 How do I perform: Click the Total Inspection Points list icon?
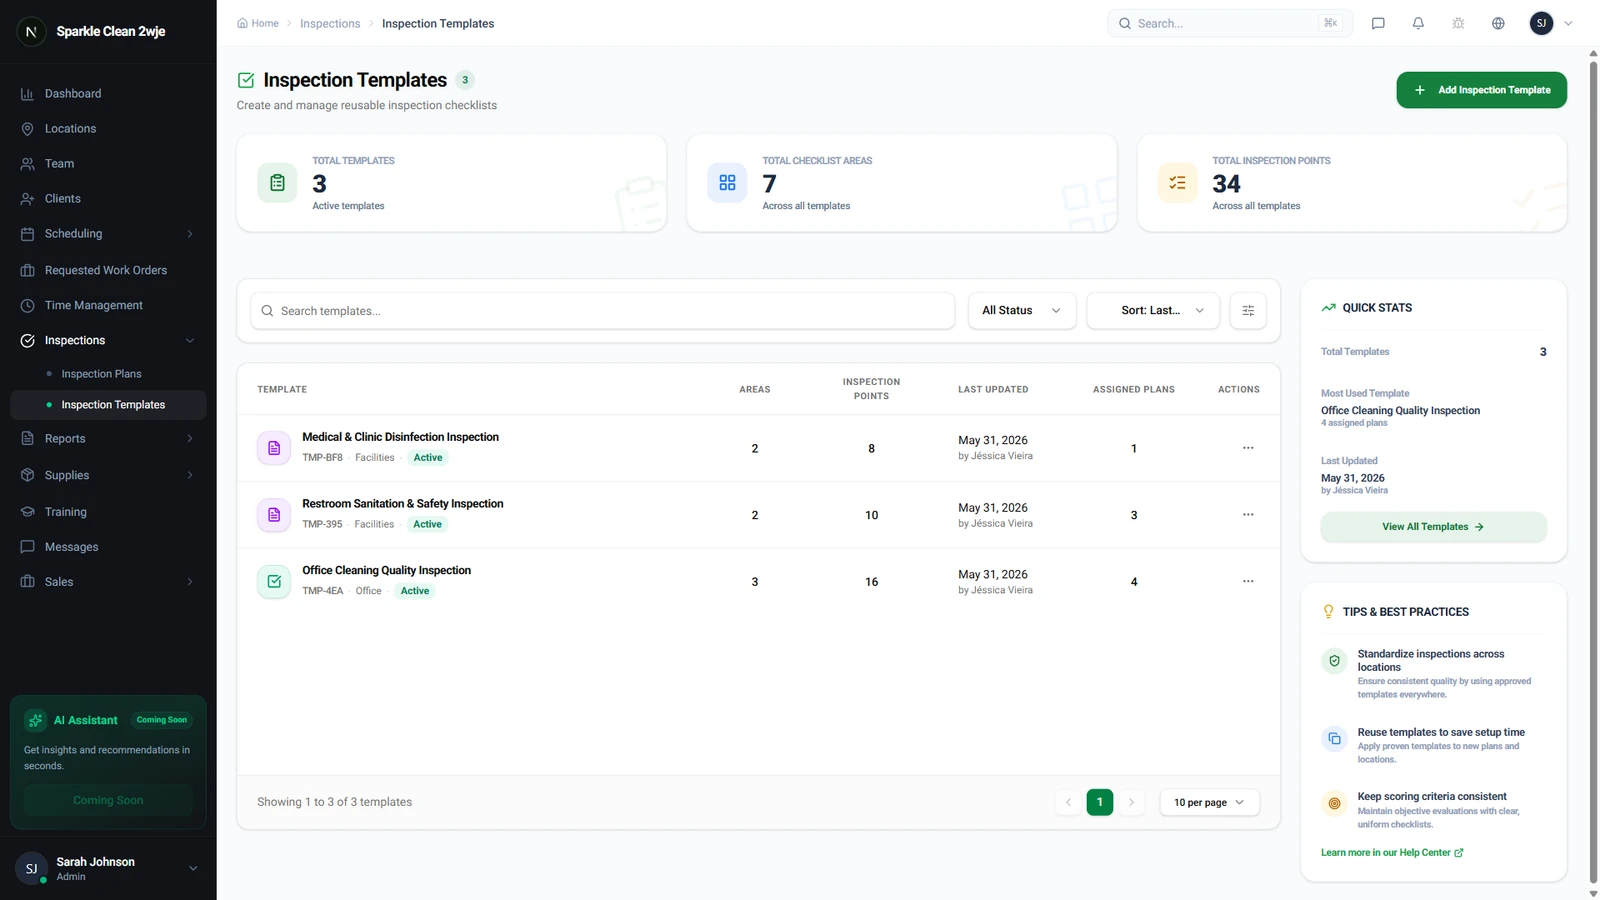point(1177,183)
